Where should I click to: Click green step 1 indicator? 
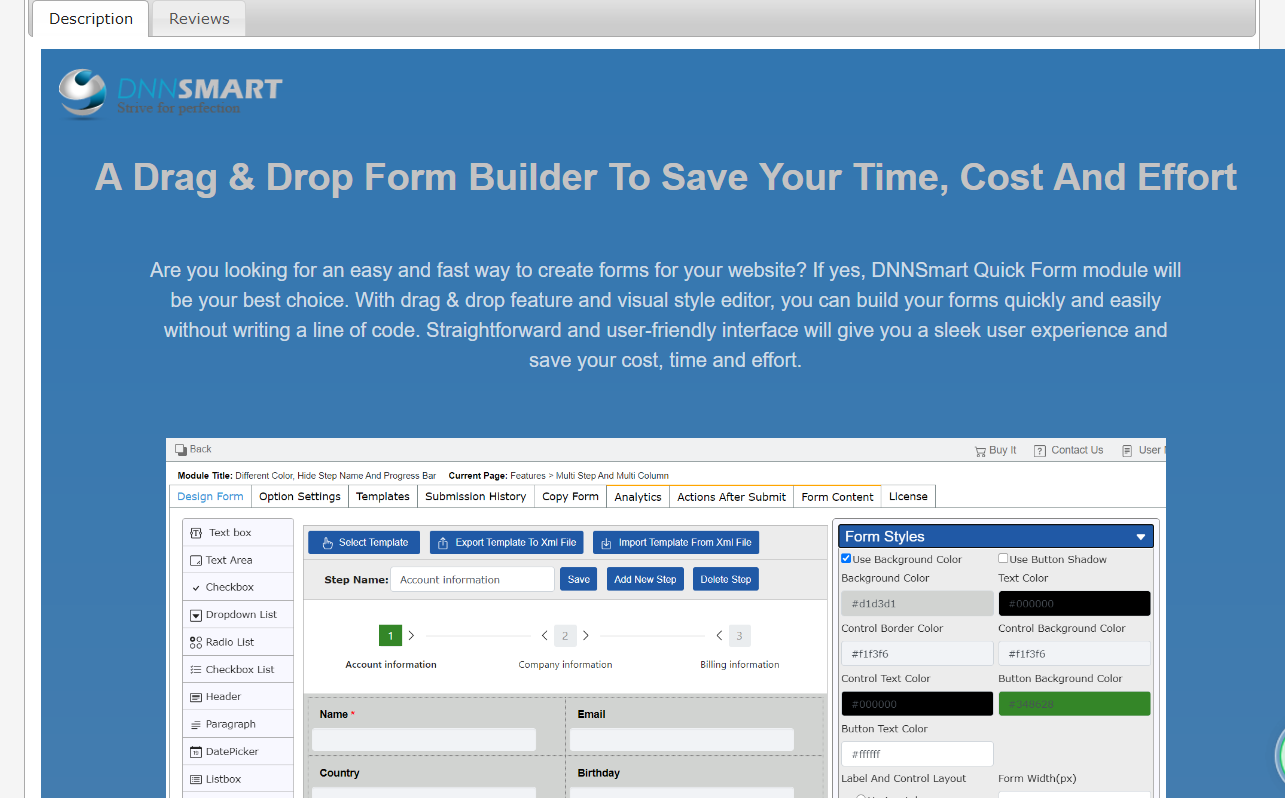[x=390, y=635]
